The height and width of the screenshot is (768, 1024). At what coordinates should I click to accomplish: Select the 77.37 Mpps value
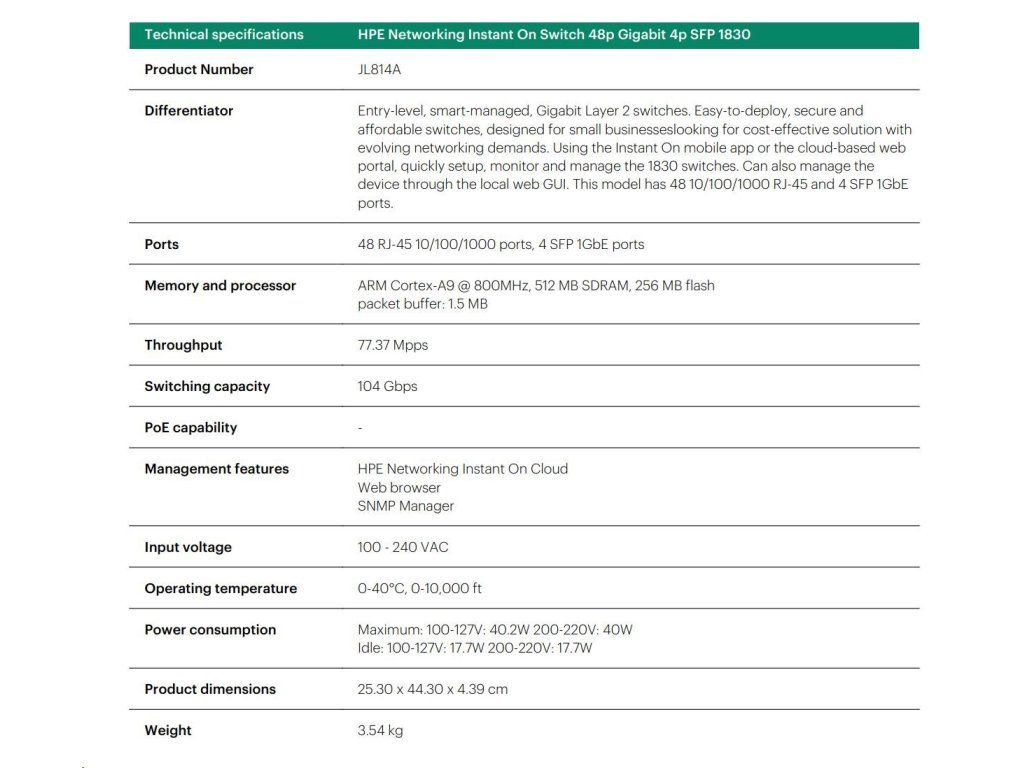click(x=392, y=345)
